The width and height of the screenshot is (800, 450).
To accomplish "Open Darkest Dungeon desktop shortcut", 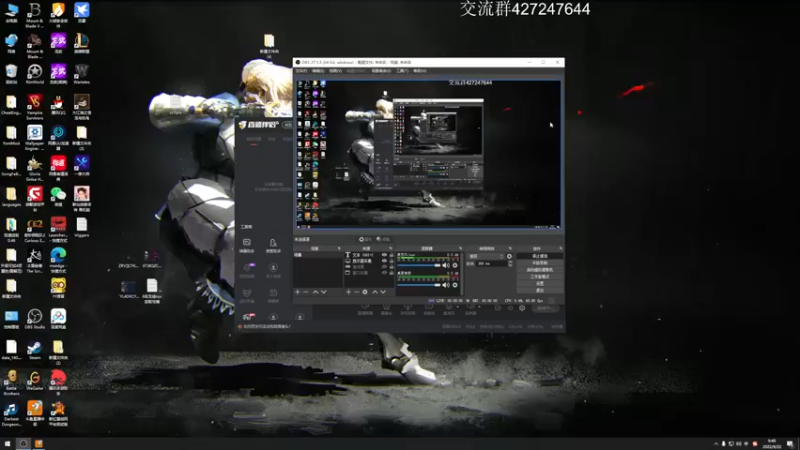I will click(x=11, y=413).
